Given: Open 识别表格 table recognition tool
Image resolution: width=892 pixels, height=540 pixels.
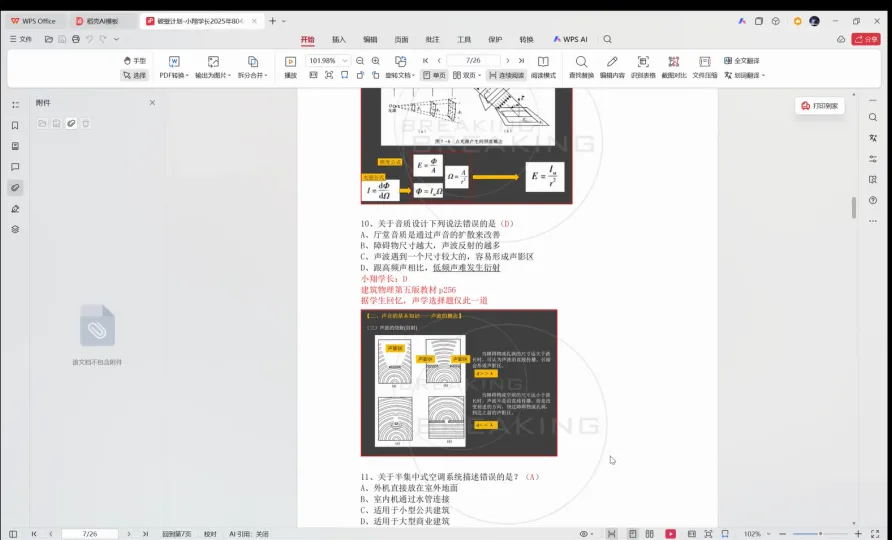Looking at the screenshot, I should [x=643, y=67].
